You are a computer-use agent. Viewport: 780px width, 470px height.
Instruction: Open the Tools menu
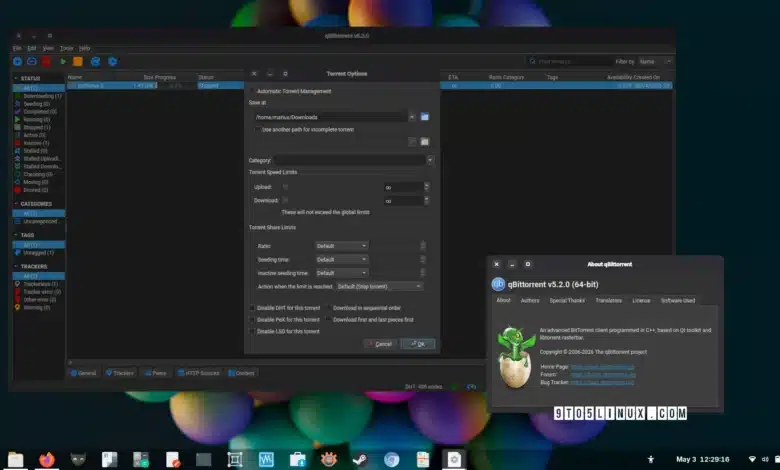point(66,48)
